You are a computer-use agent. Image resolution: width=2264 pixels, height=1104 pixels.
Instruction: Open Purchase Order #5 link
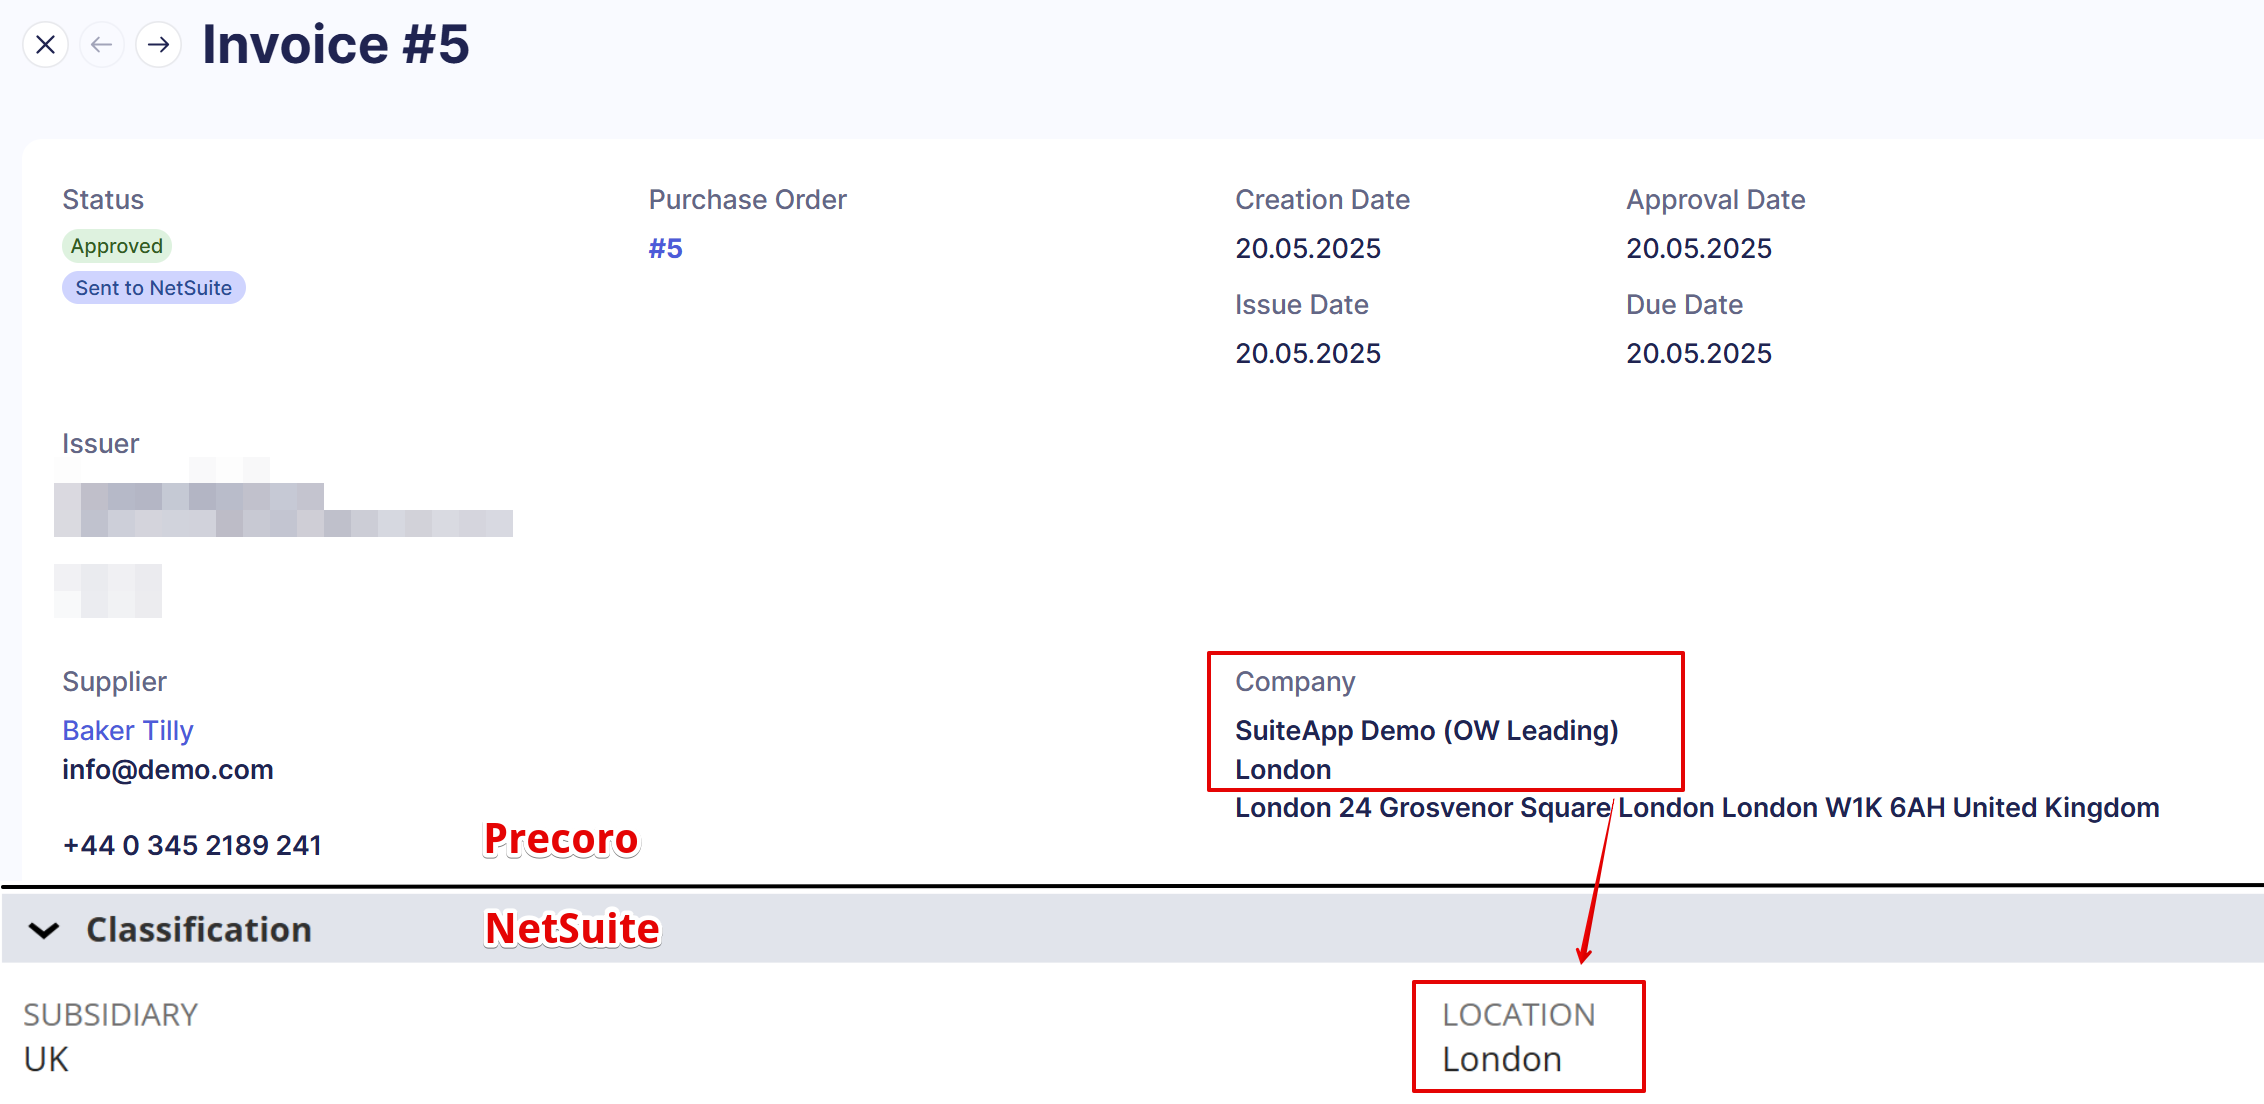pyautogui.click(x=665, y=248)
